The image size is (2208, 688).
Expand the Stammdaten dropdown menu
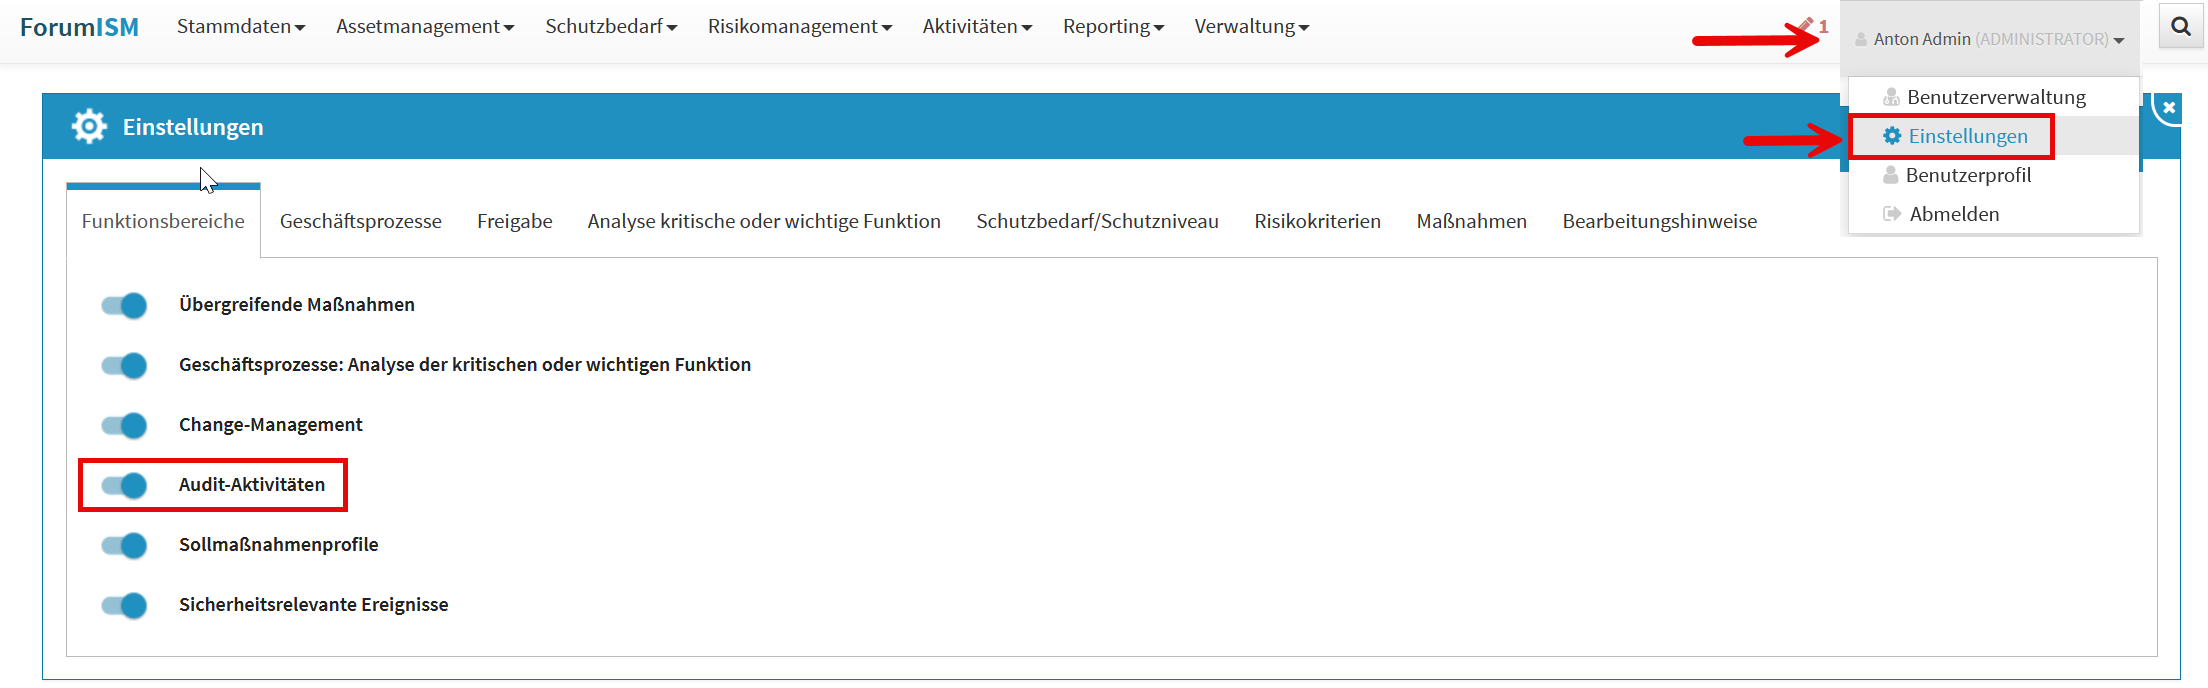tap(240, 27)
